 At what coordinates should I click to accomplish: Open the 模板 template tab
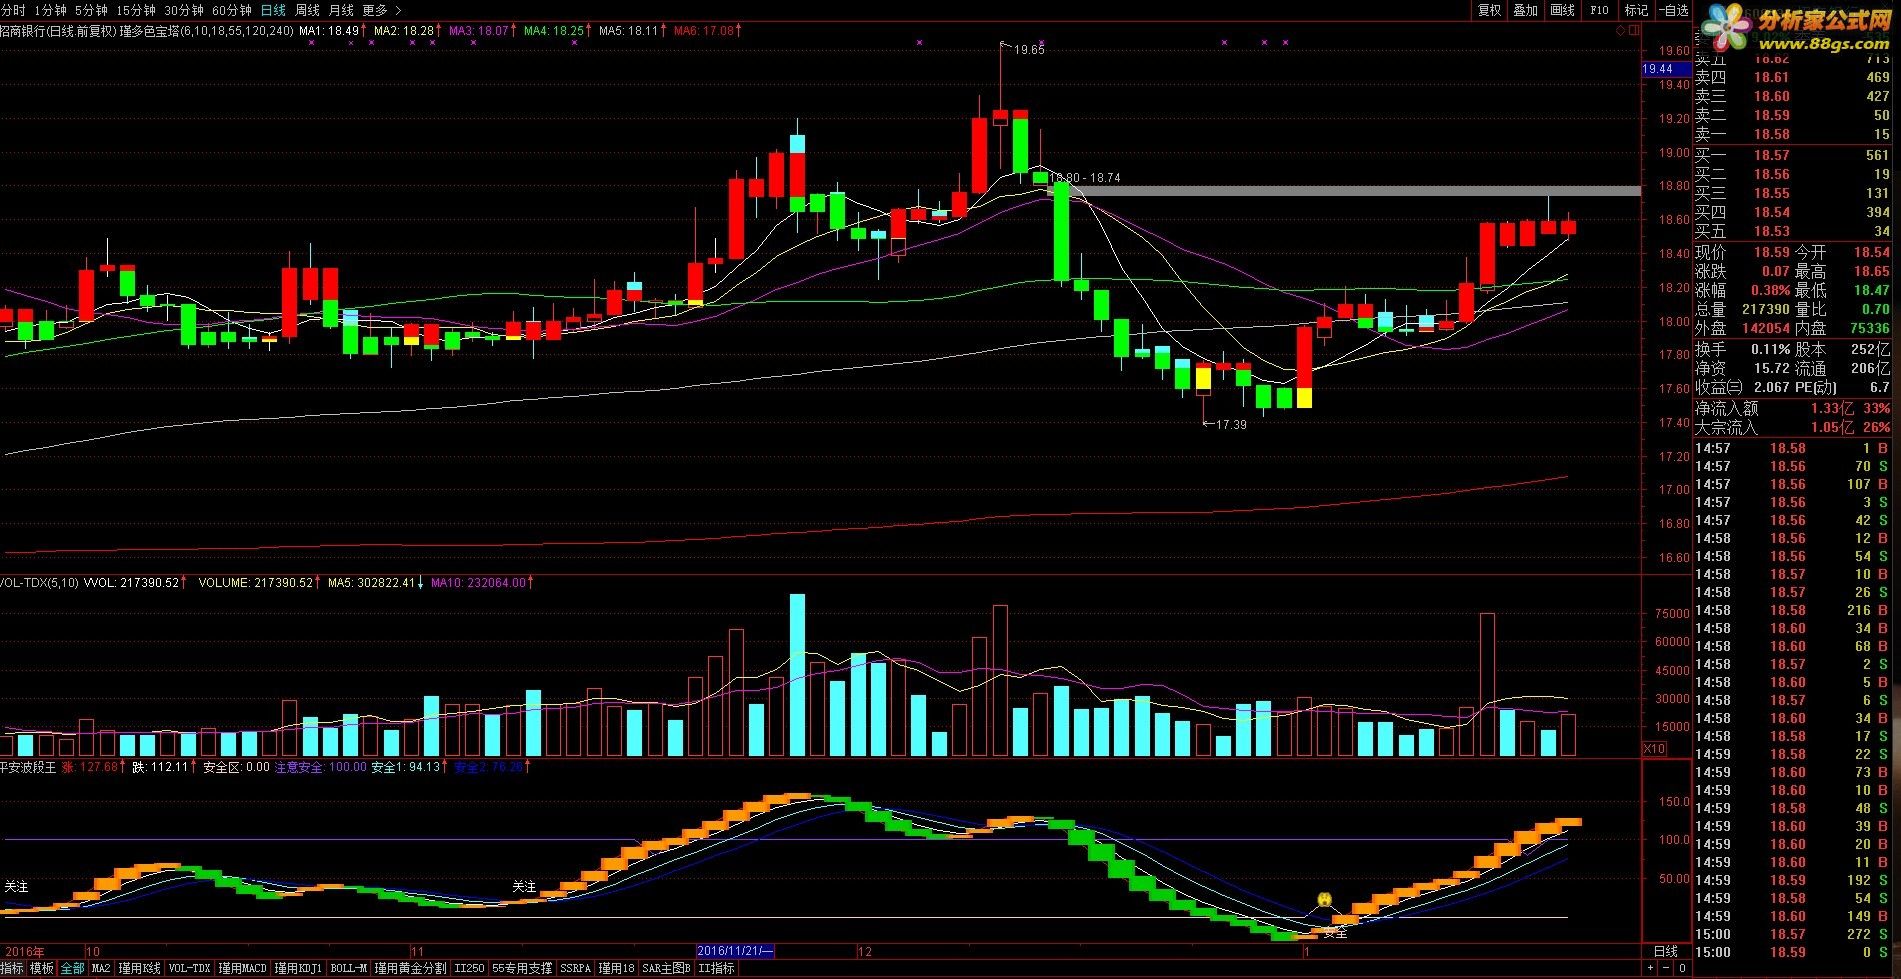pyautogui.click(x=42, y=968)
